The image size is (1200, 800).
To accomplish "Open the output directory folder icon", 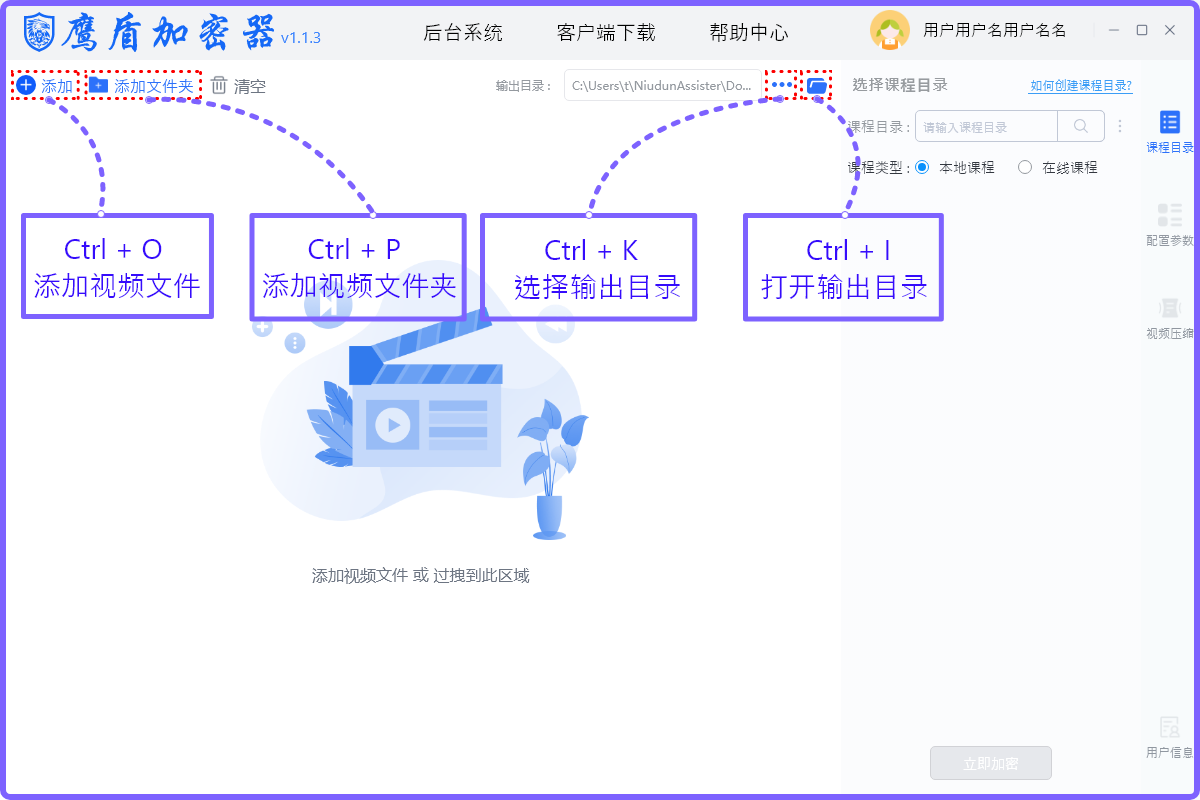I will 817,86.
